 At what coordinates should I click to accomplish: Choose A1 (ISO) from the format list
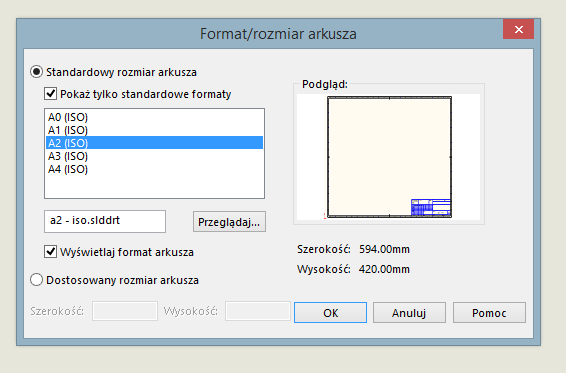[154, 130]
